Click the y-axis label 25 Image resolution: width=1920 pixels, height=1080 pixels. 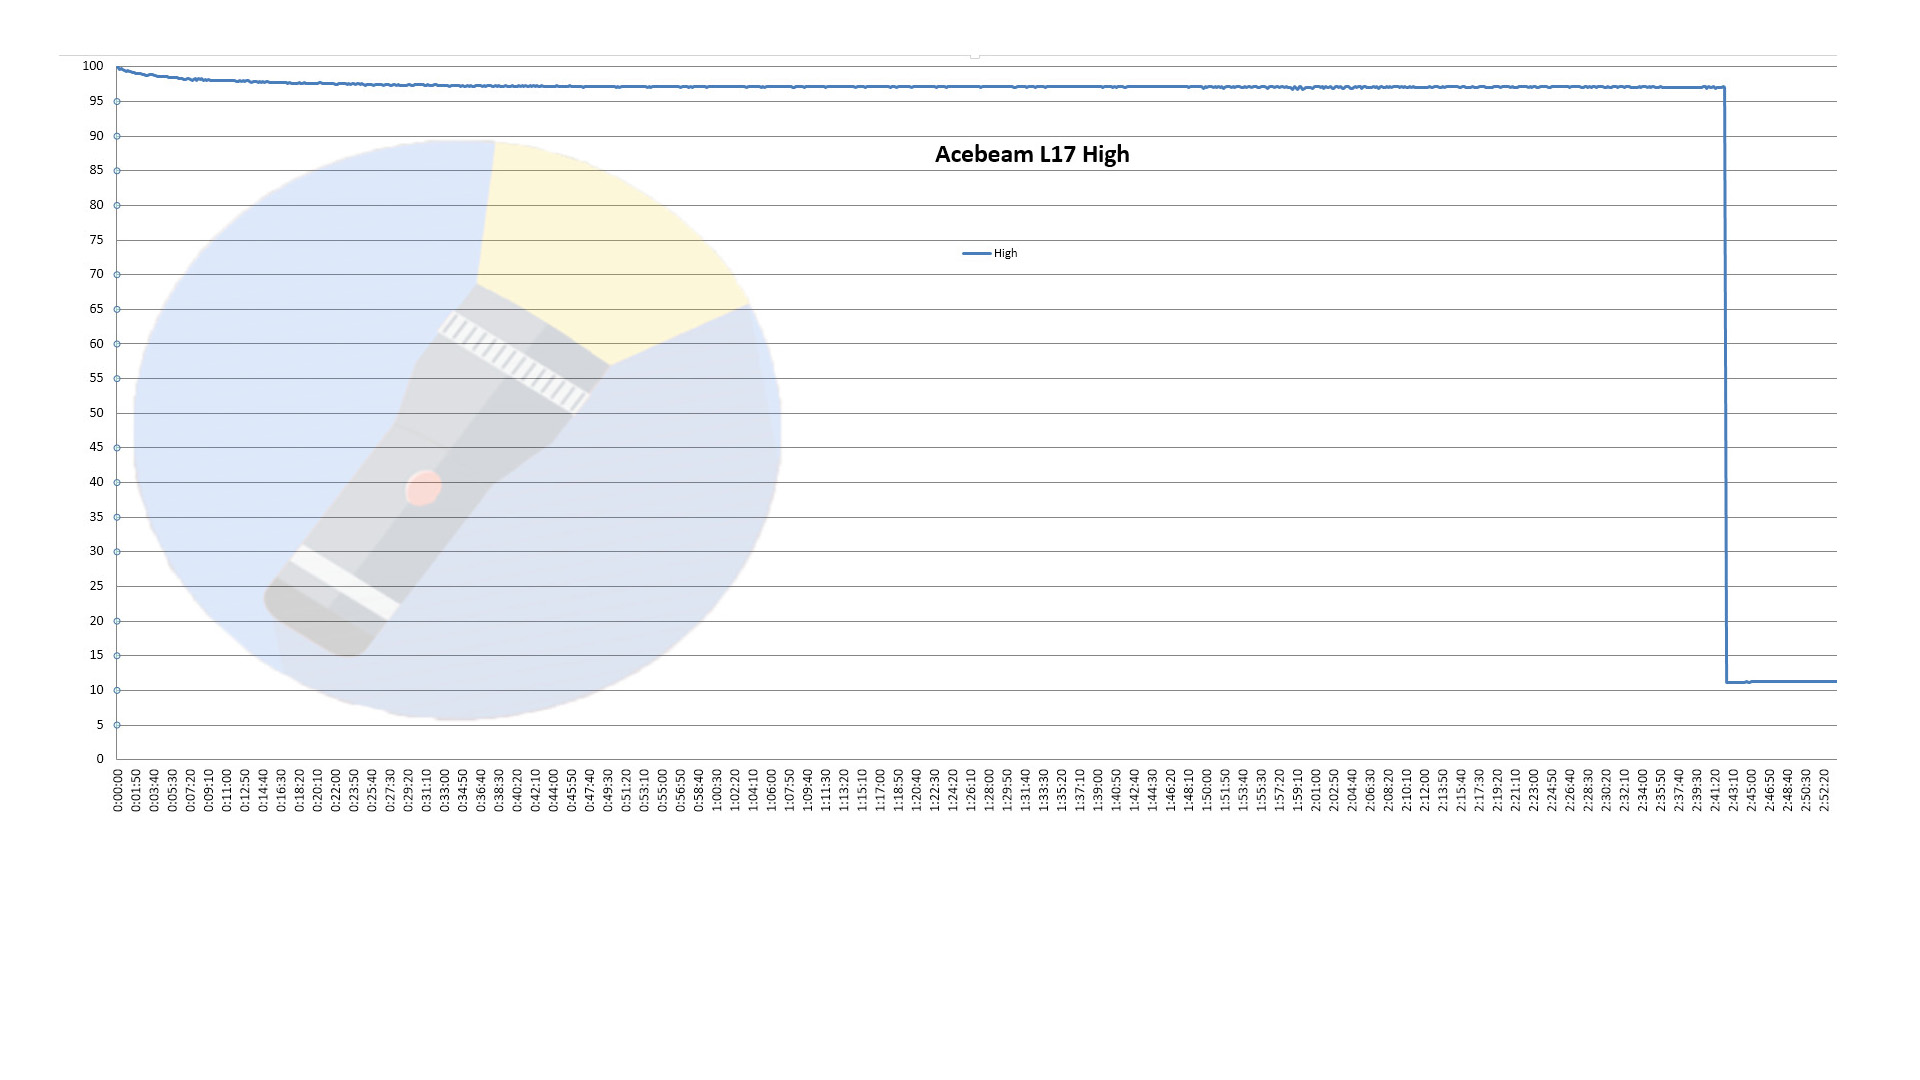[x=96, y=586]
